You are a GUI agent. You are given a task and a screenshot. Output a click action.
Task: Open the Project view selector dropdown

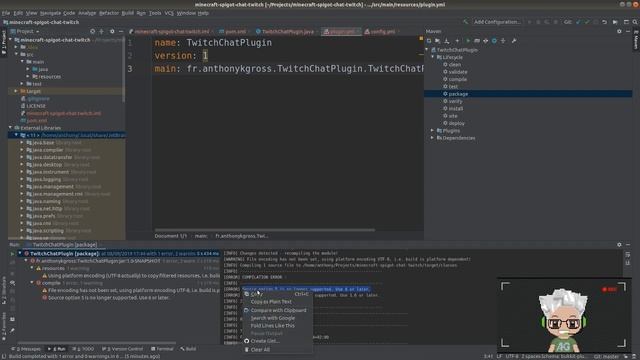click(27, 31)
